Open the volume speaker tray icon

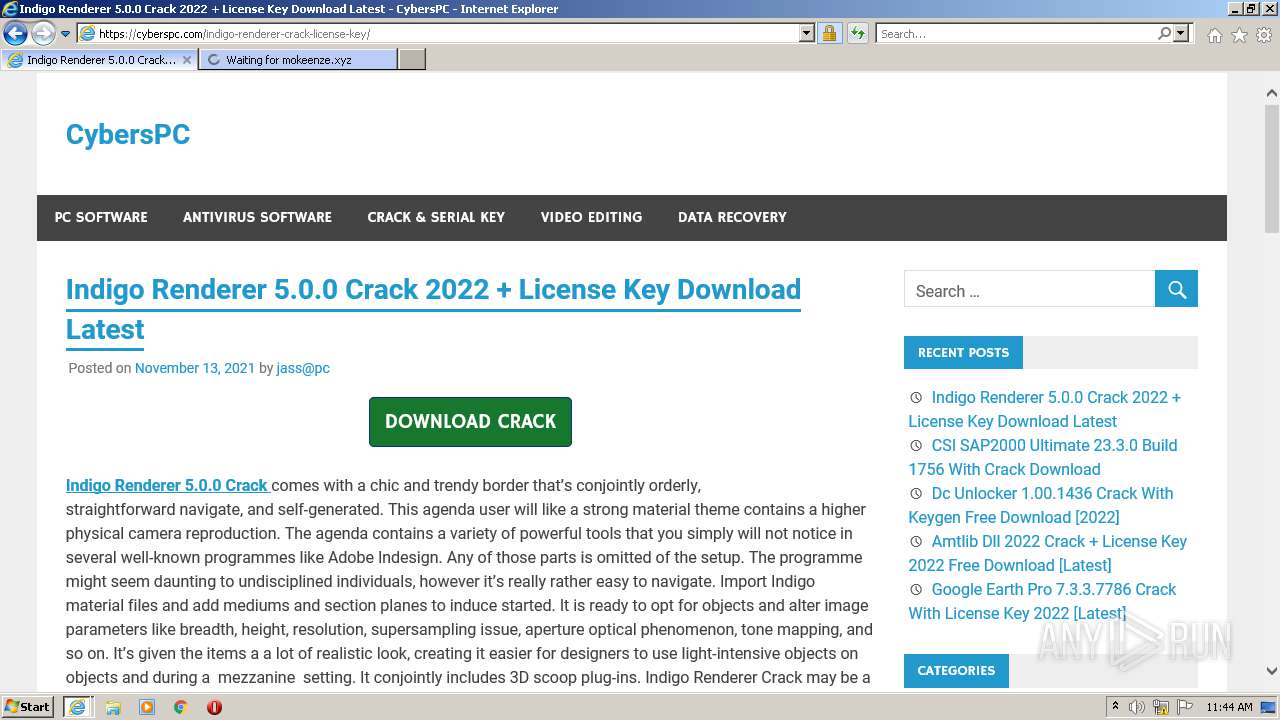(x=1137, y=707)
